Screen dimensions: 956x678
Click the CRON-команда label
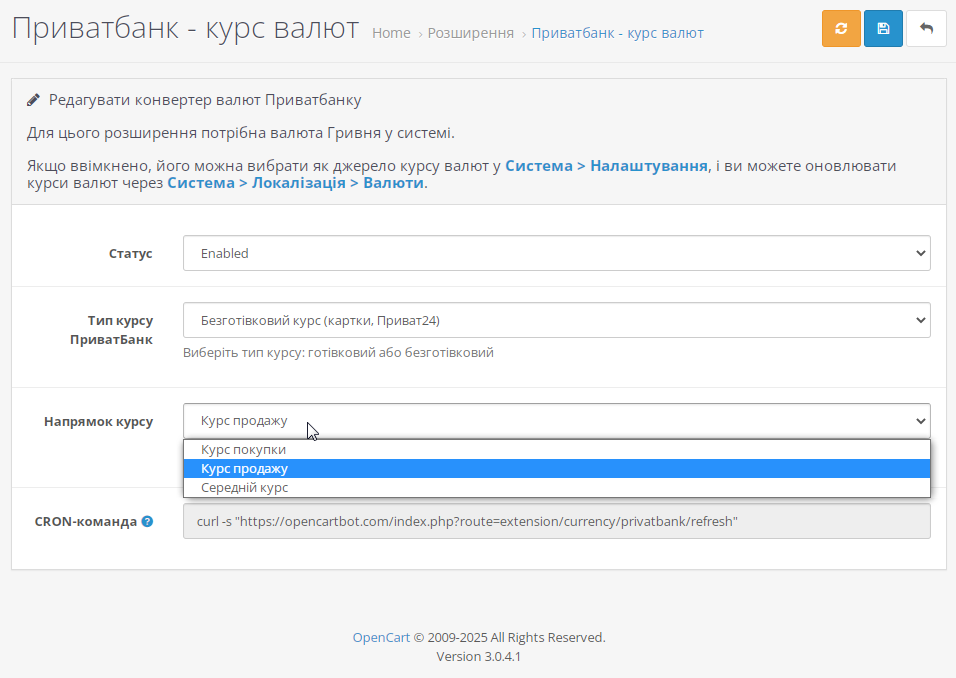86,522
